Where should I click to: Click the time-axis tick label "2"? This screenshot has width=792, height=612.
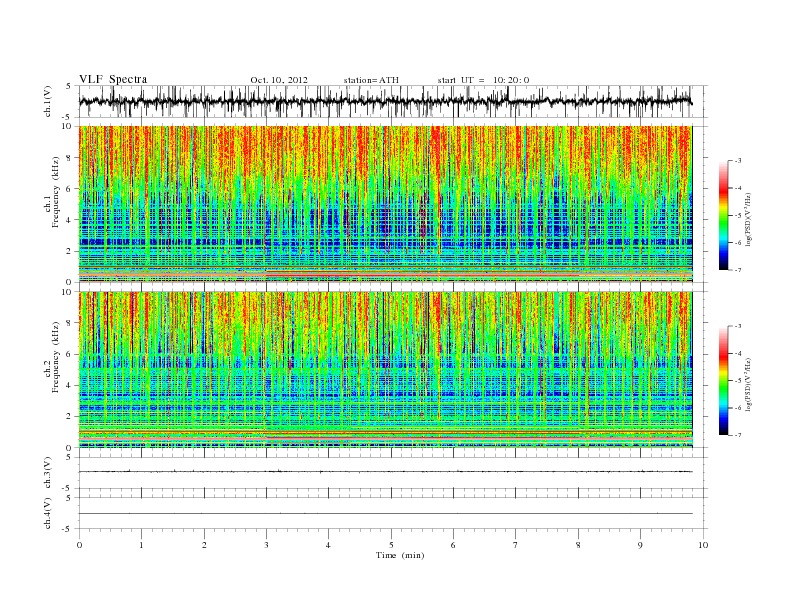click(x=204, y=545)
